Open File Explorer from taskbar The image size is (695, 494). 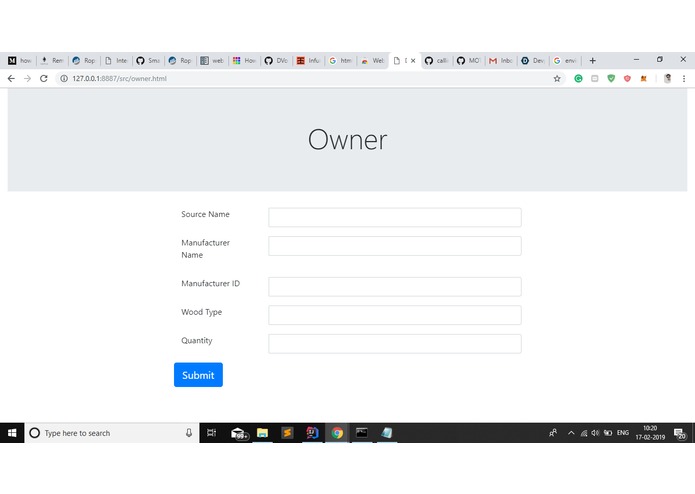pyautogui.click(x=262, y=433)
